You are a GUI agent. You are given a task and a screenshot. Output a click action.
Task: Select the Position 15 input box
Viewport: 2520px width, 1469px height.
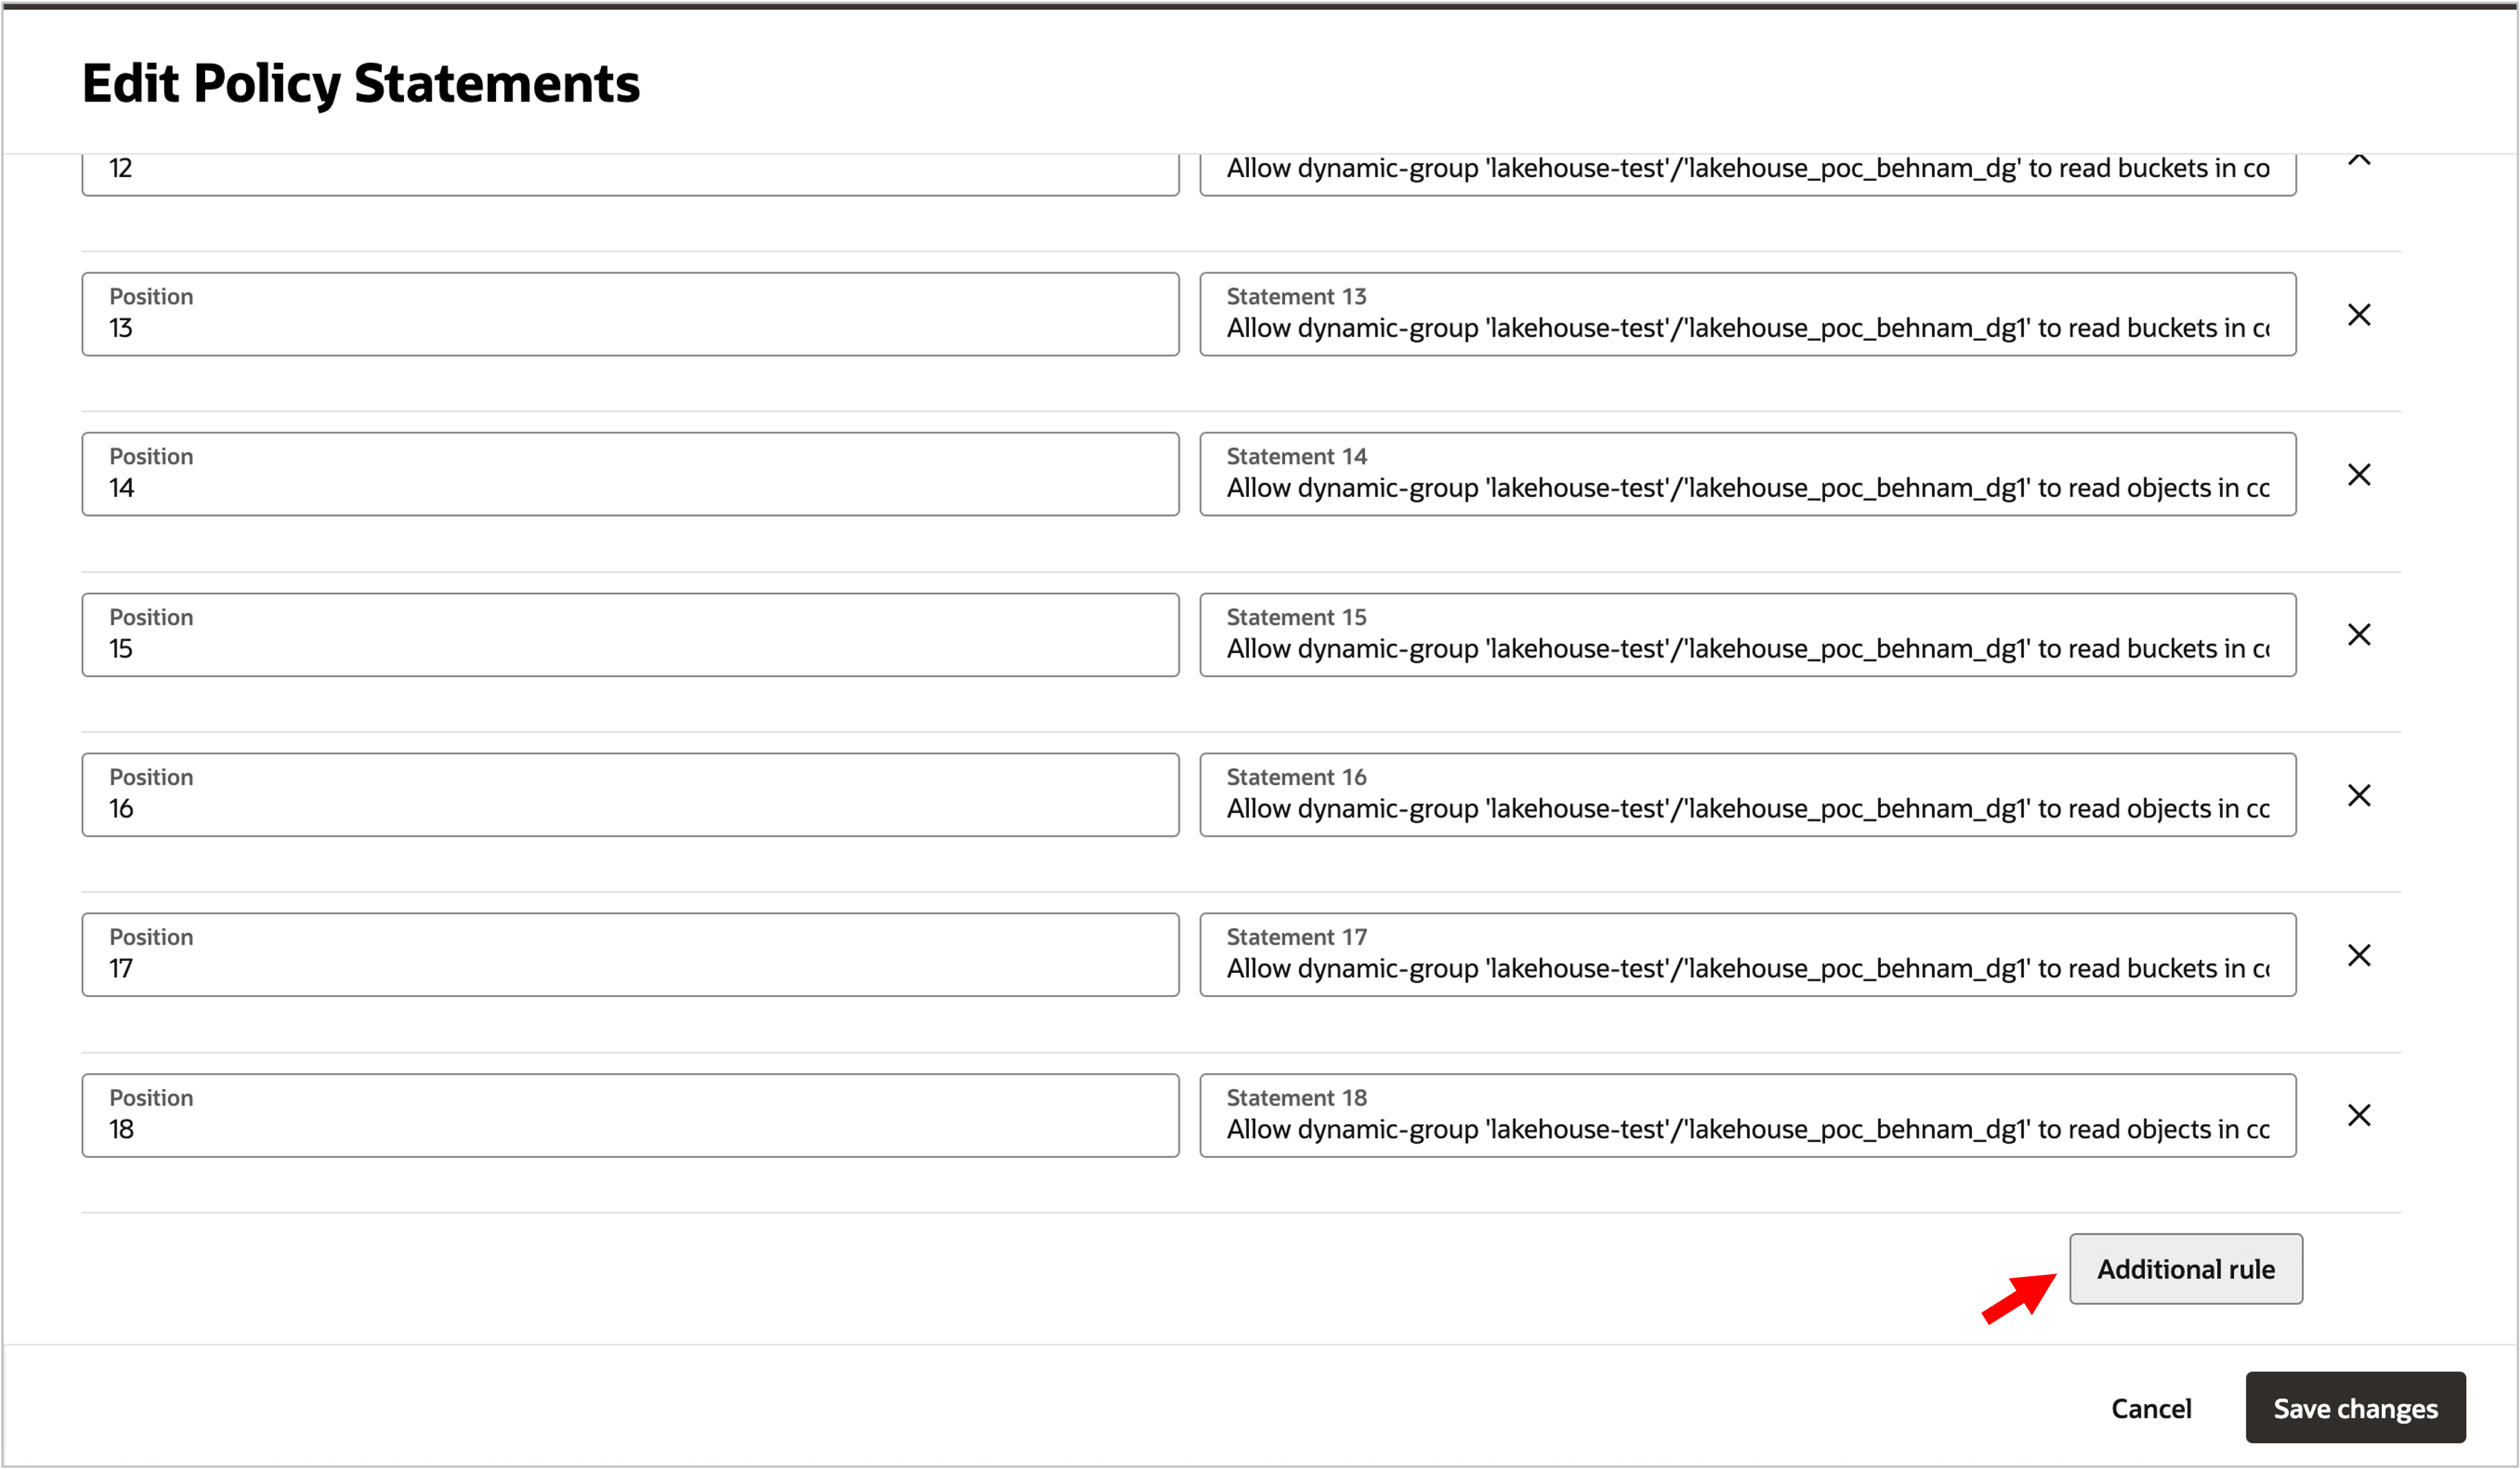(630, 635)
